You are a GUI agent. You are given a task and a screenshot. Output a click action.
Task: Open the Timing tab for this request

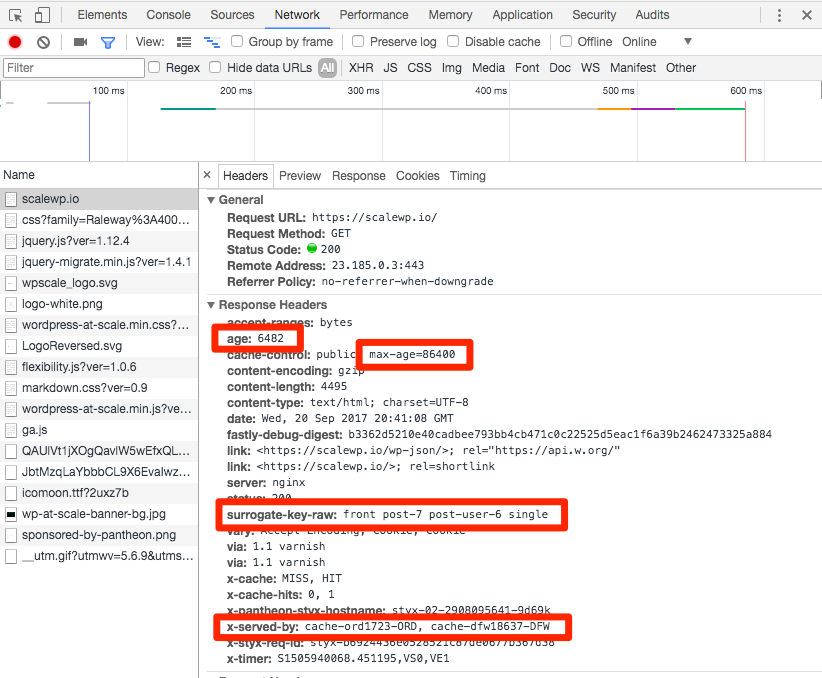pyautogui.click(x=467, y=175)
